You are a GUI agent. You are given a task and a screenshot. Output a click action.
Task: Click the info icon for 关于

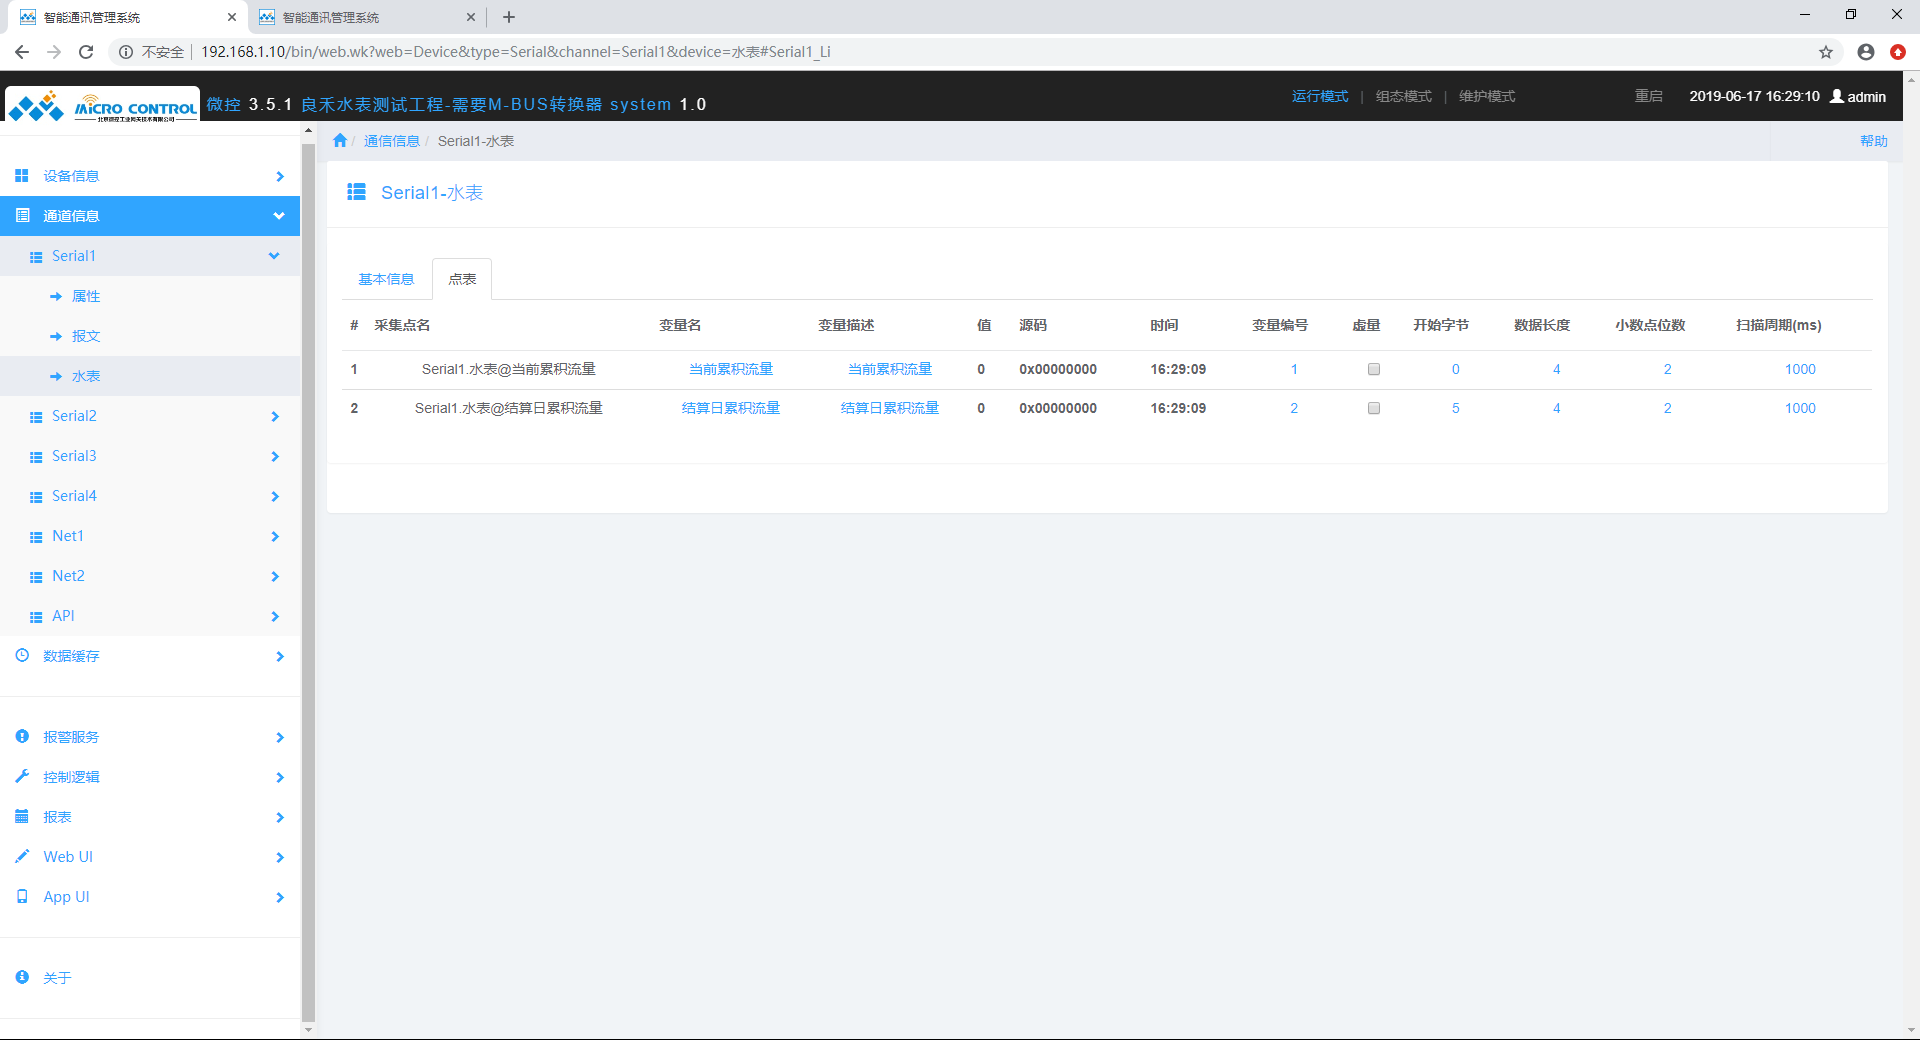click(22, 977)
